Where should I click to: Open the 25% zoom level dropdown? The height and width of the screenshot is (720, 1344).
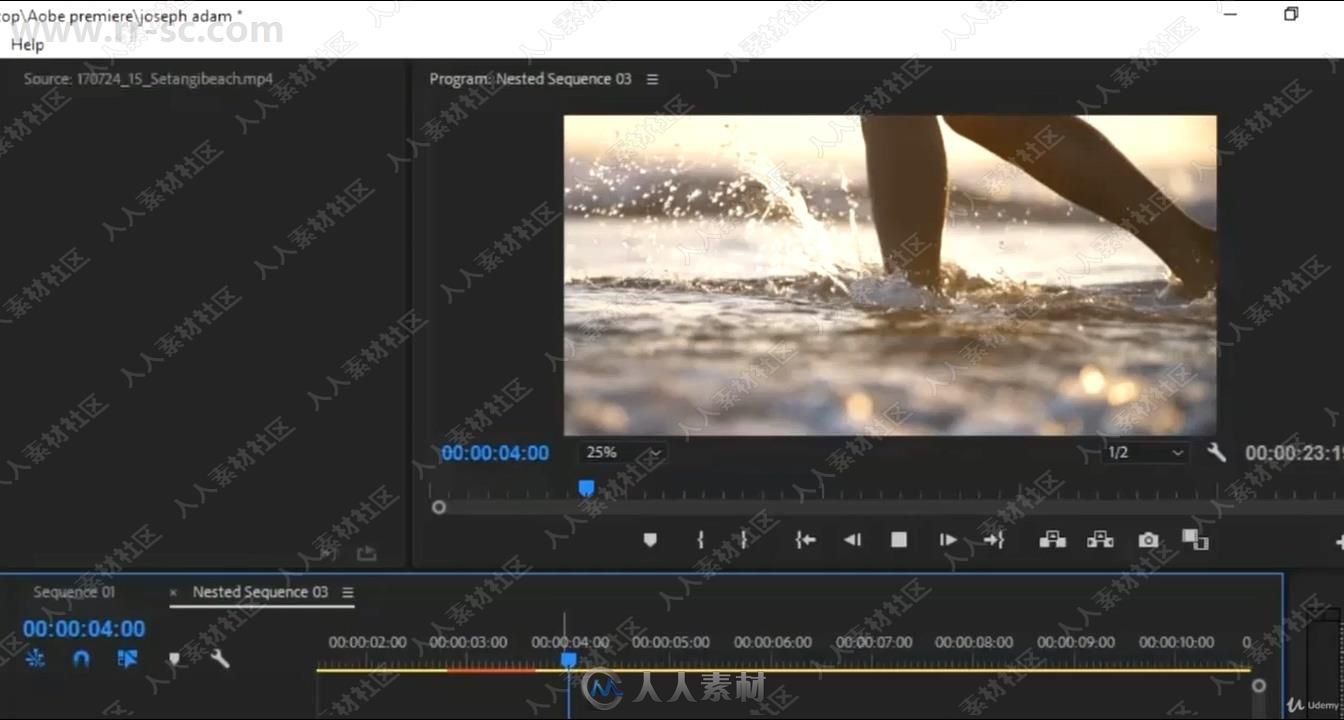pos(623,453)
